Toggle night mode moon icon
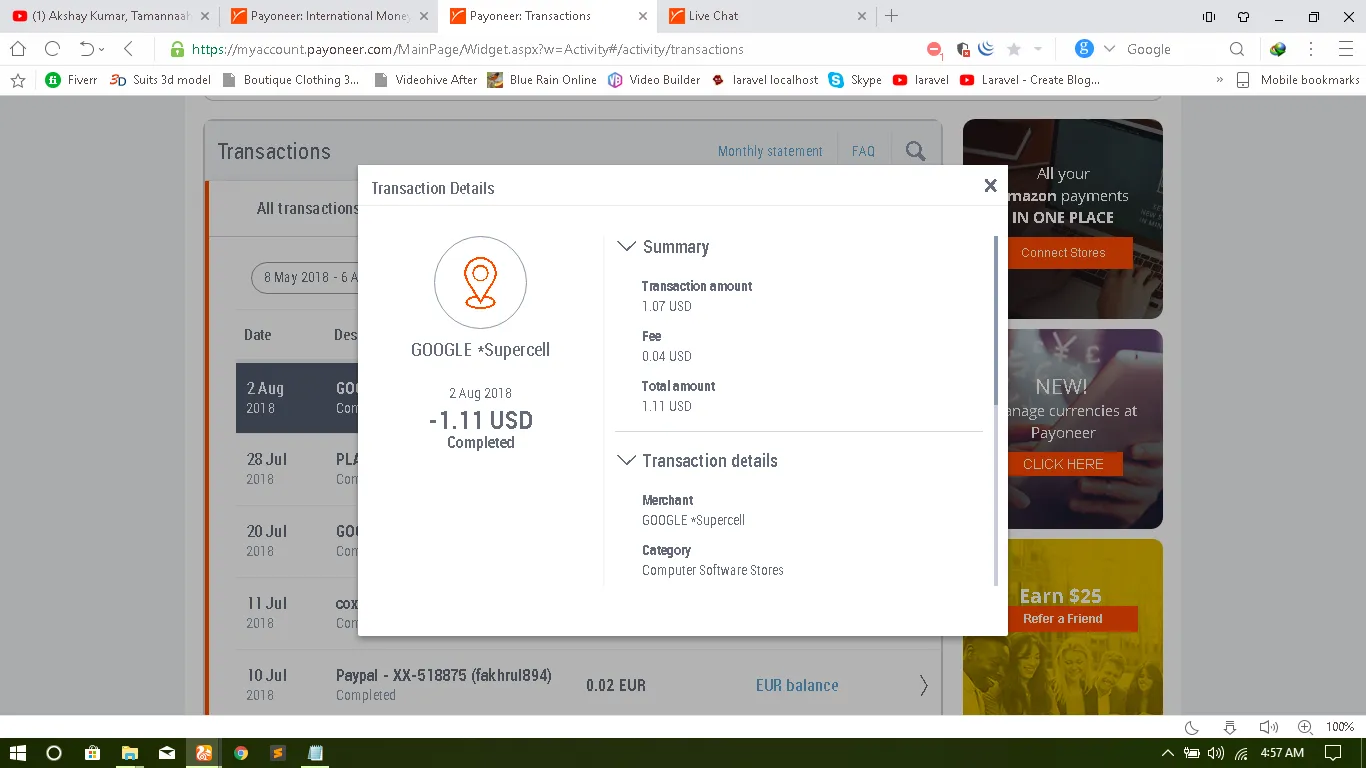Image resolution: width=1366 pixels, height=768 pixels. pyautogui.click(x=1192, y=727)
